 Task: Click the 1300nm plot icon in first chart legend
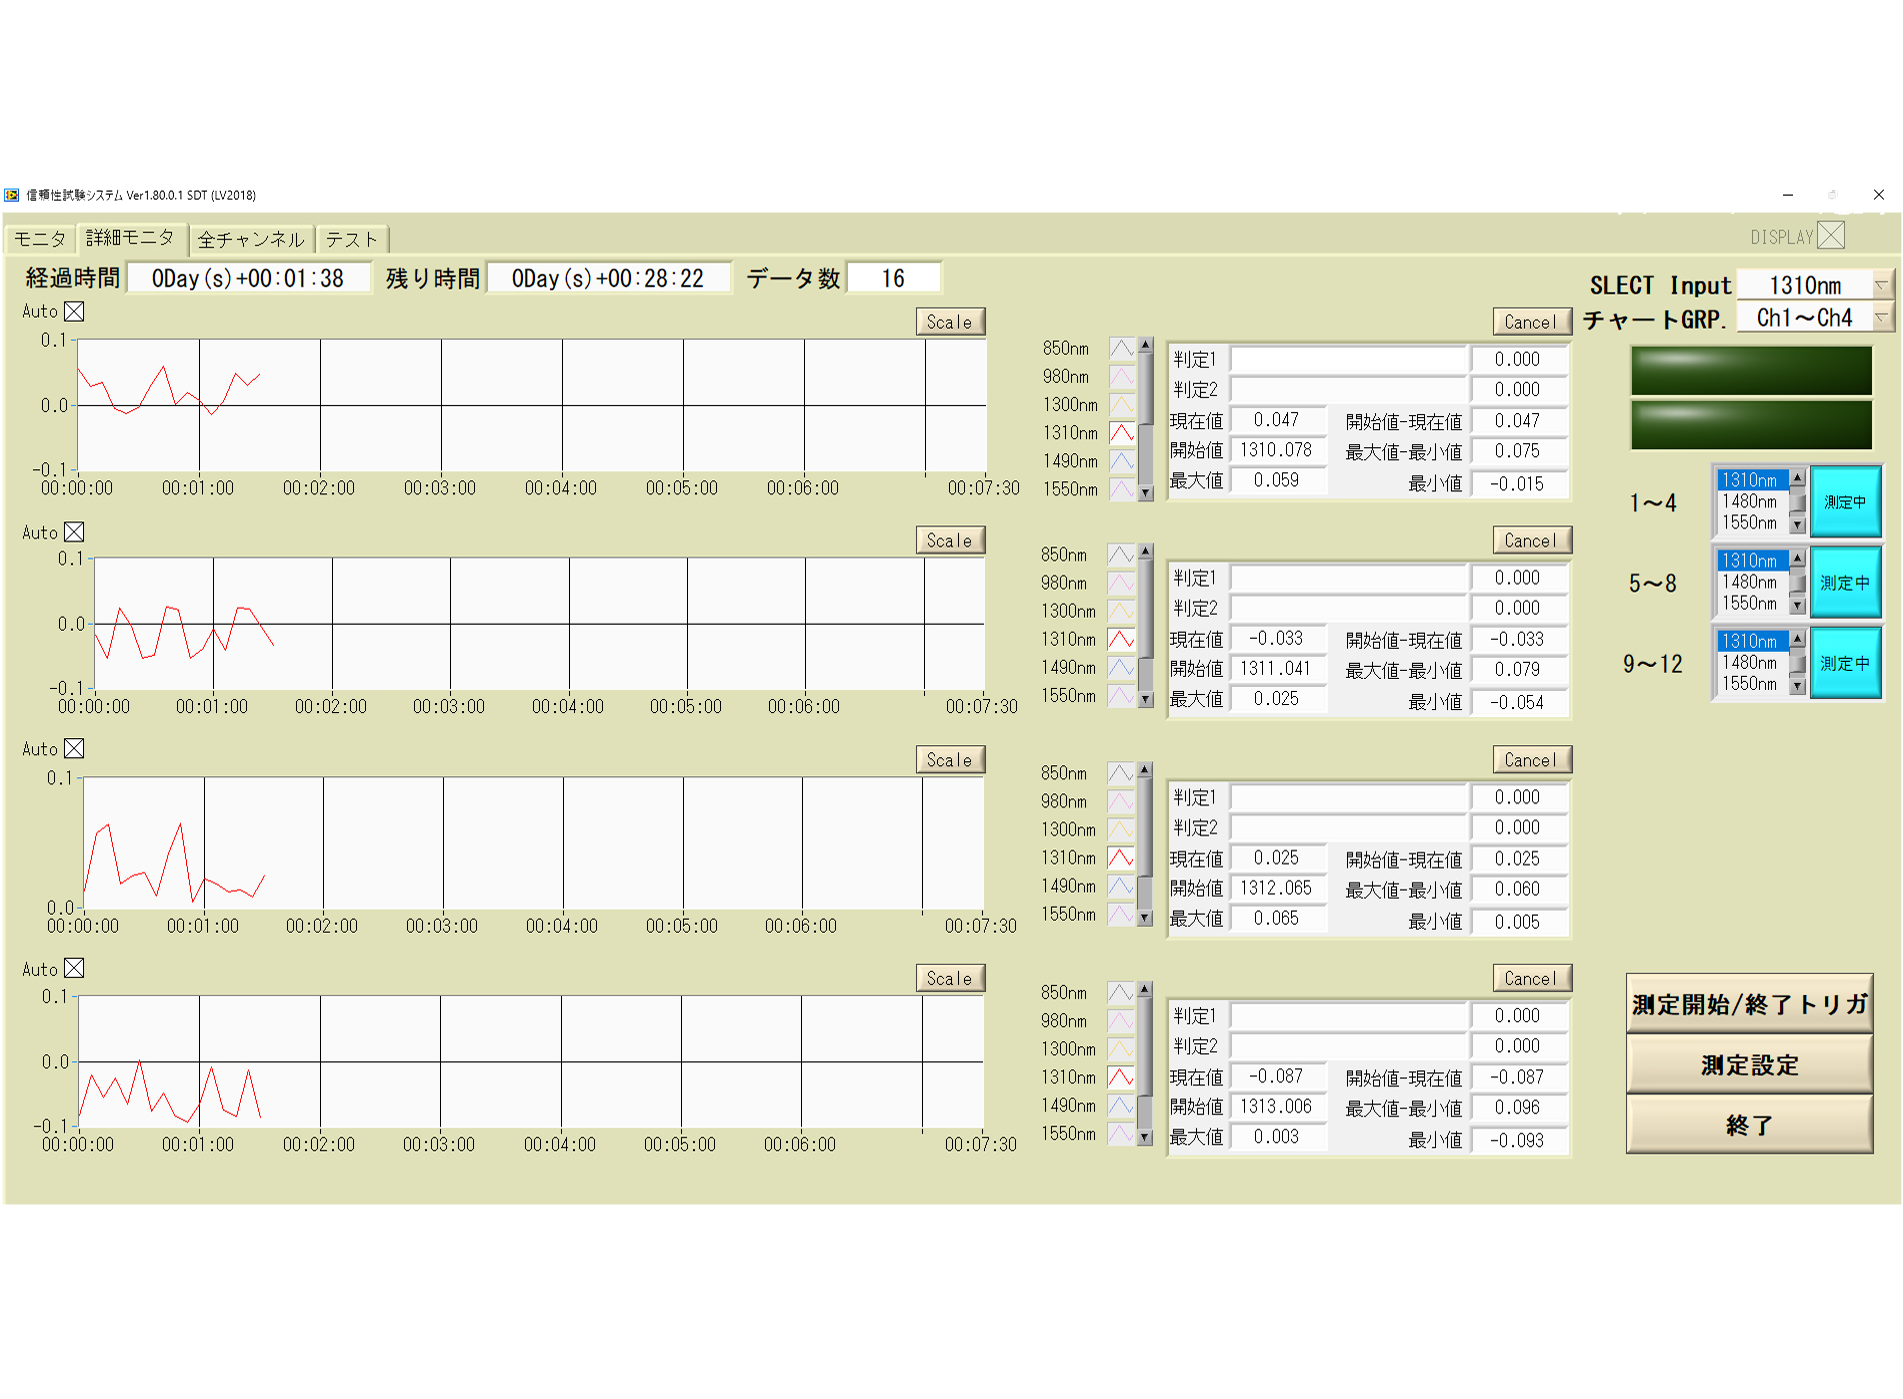tap(1122, 405)
